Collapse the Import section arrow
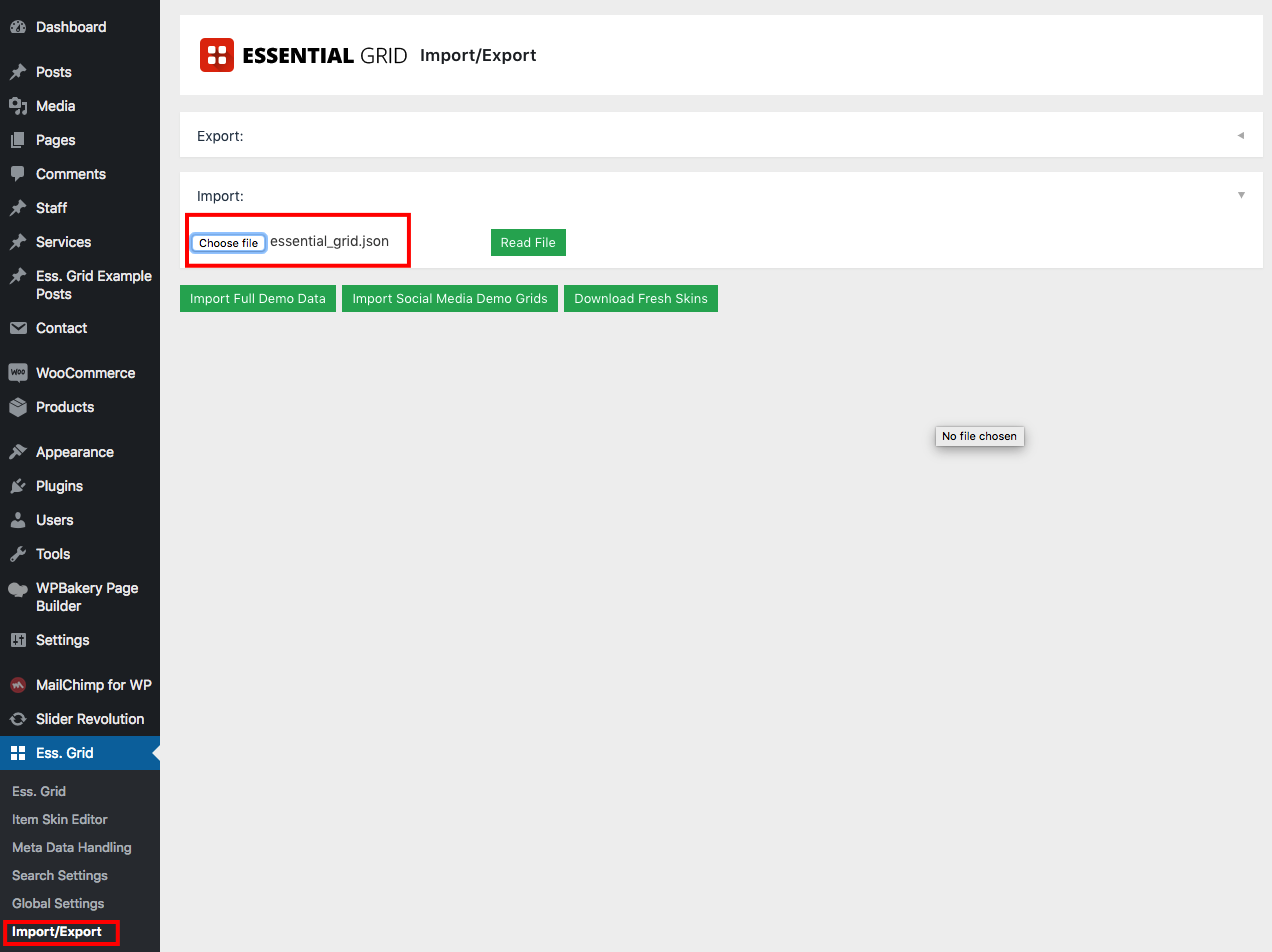The height and width of the screenshot is (952, 1272). coord(1241,195)
